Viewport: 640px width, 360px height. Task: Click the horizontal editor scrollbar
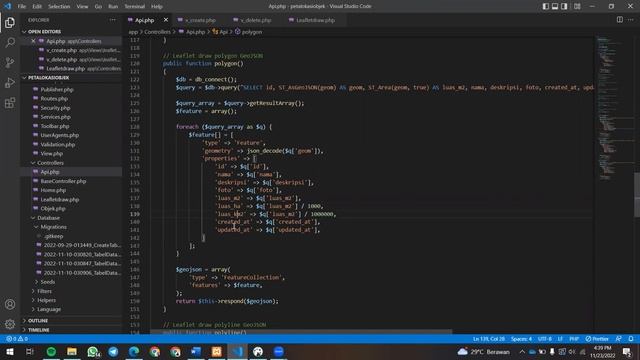[301, 332]
